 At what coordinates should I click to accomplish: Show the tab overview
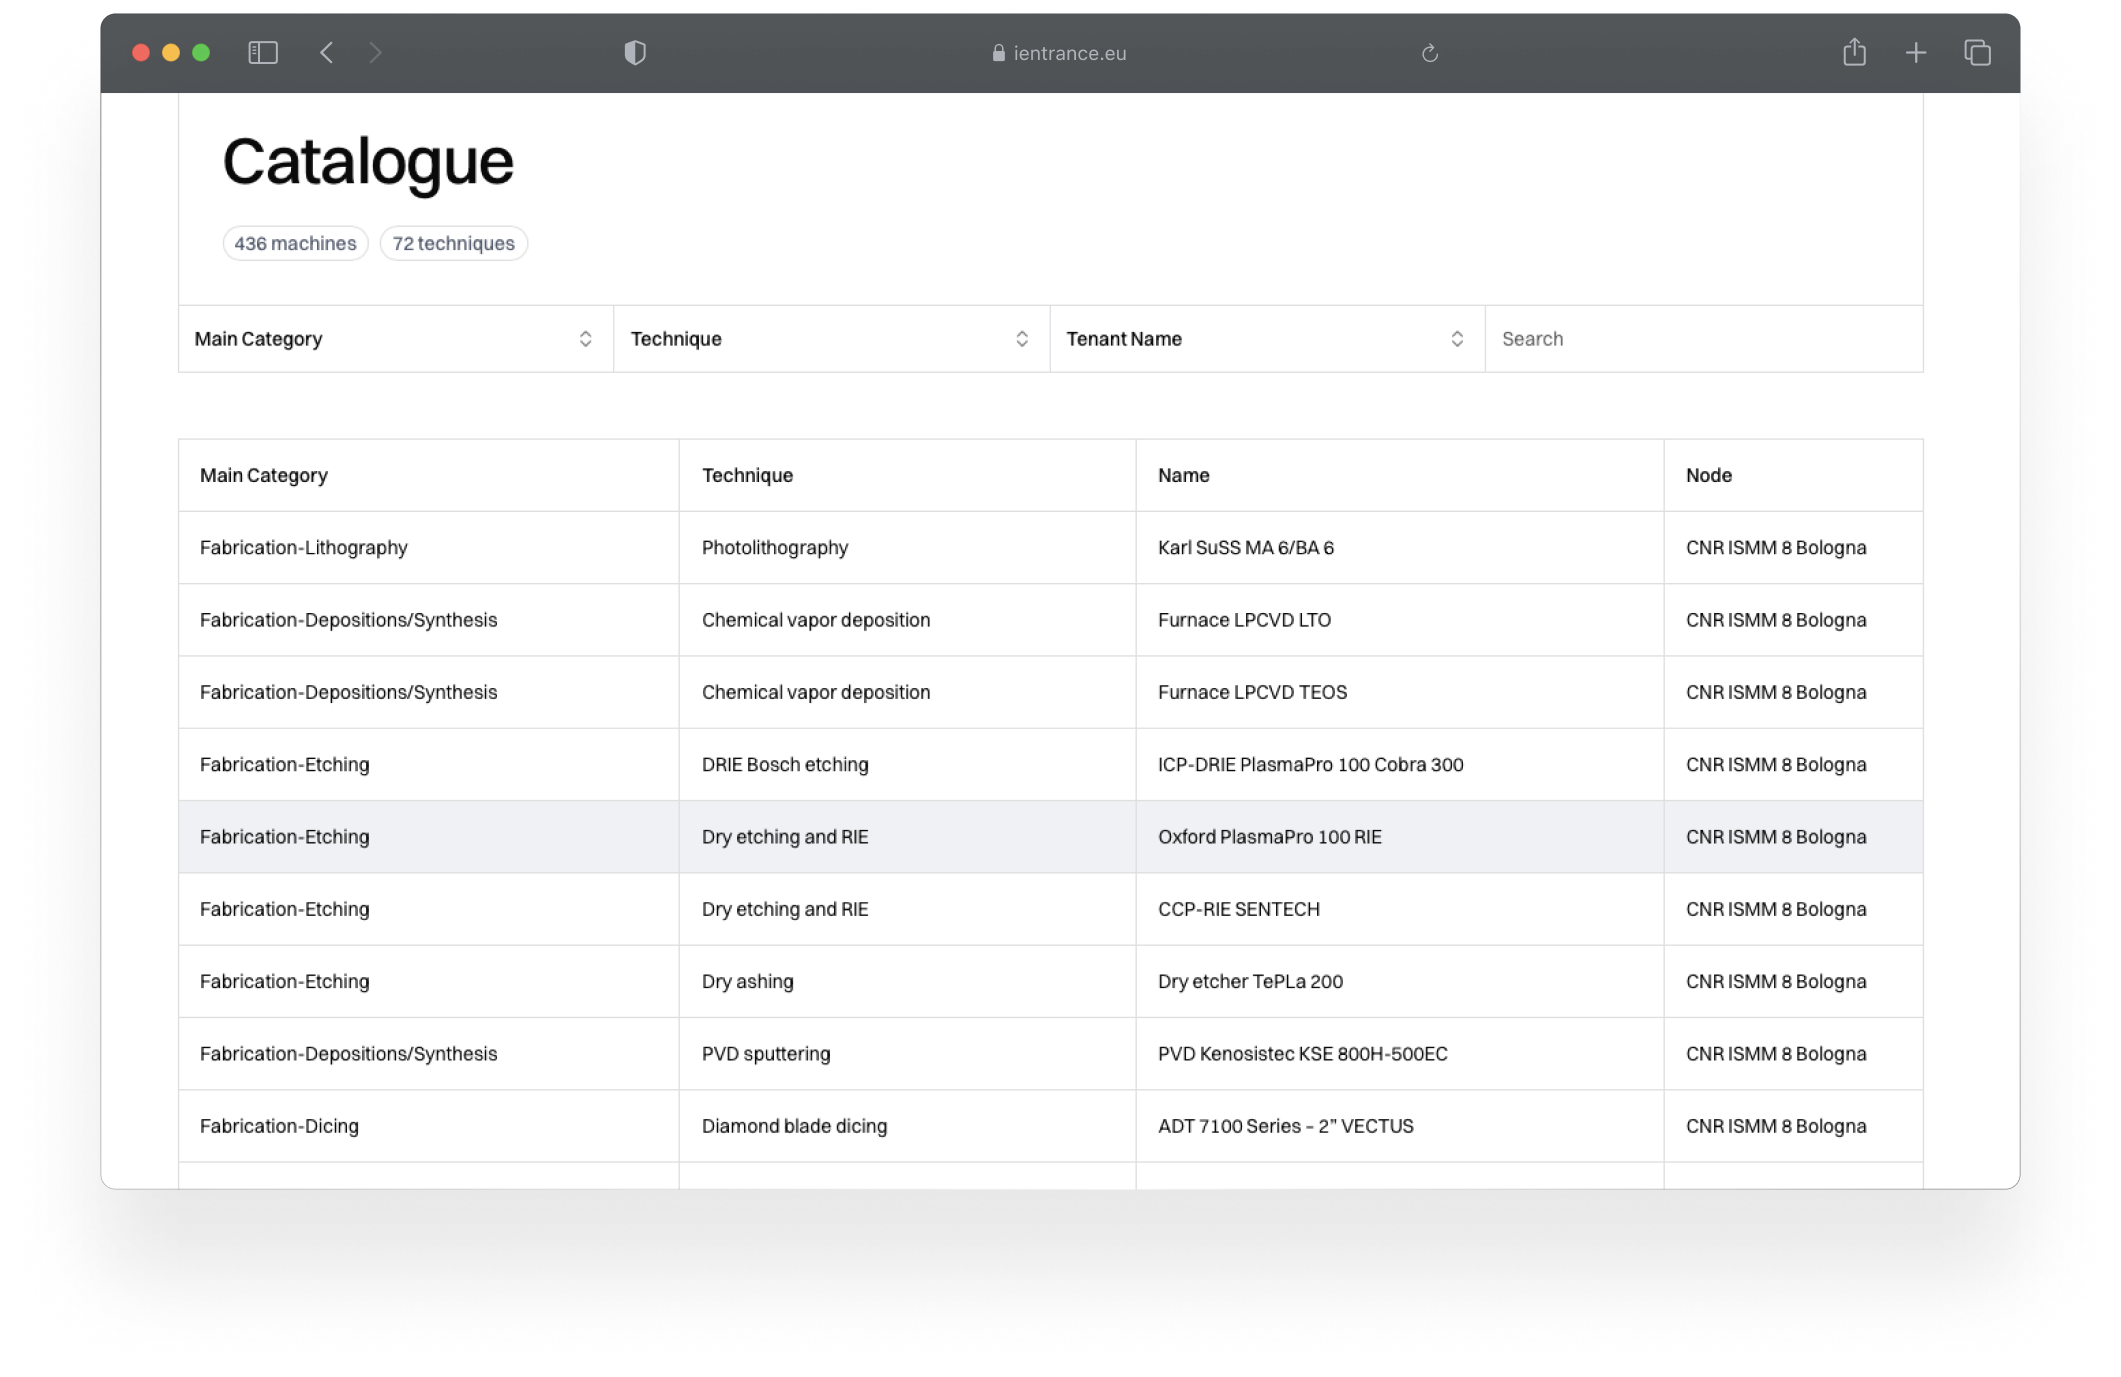[1976, 52]
